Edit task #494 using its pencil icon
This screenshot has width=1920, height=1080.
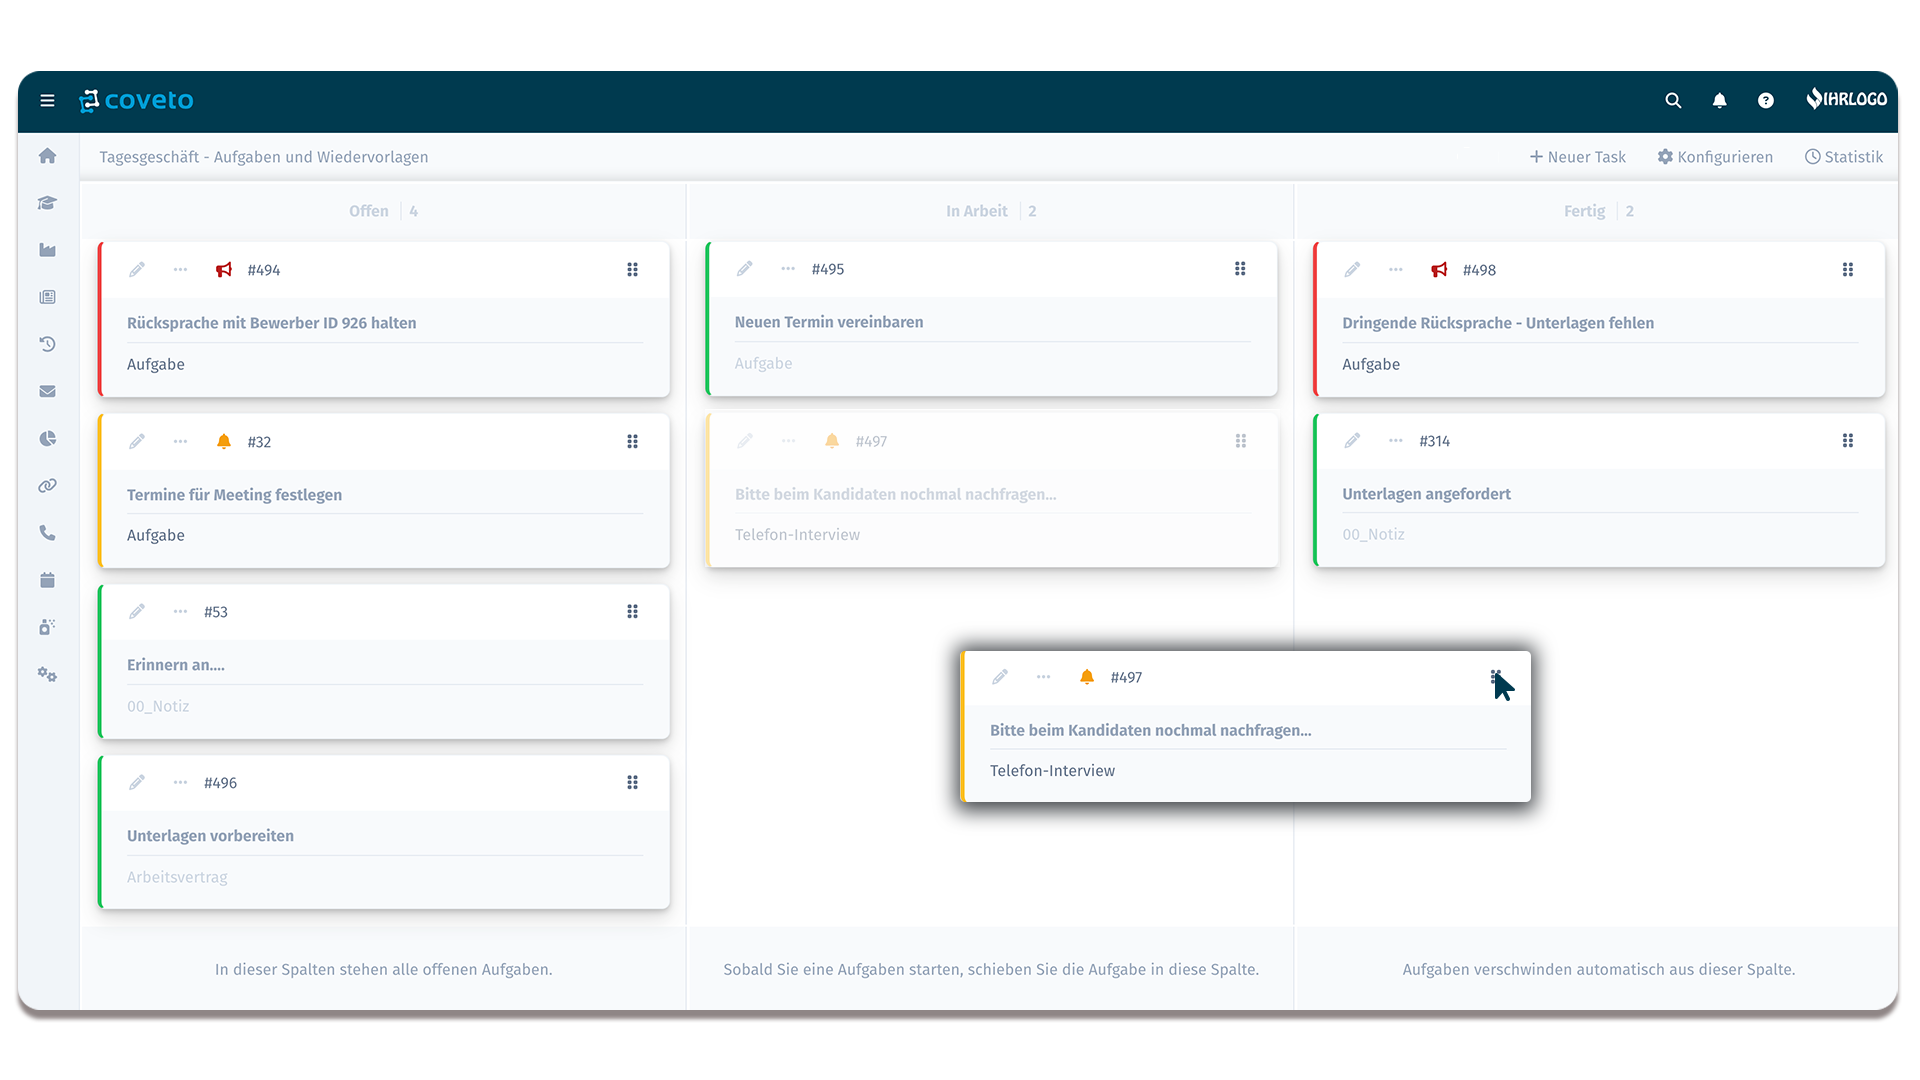click(x=137, y=269)
